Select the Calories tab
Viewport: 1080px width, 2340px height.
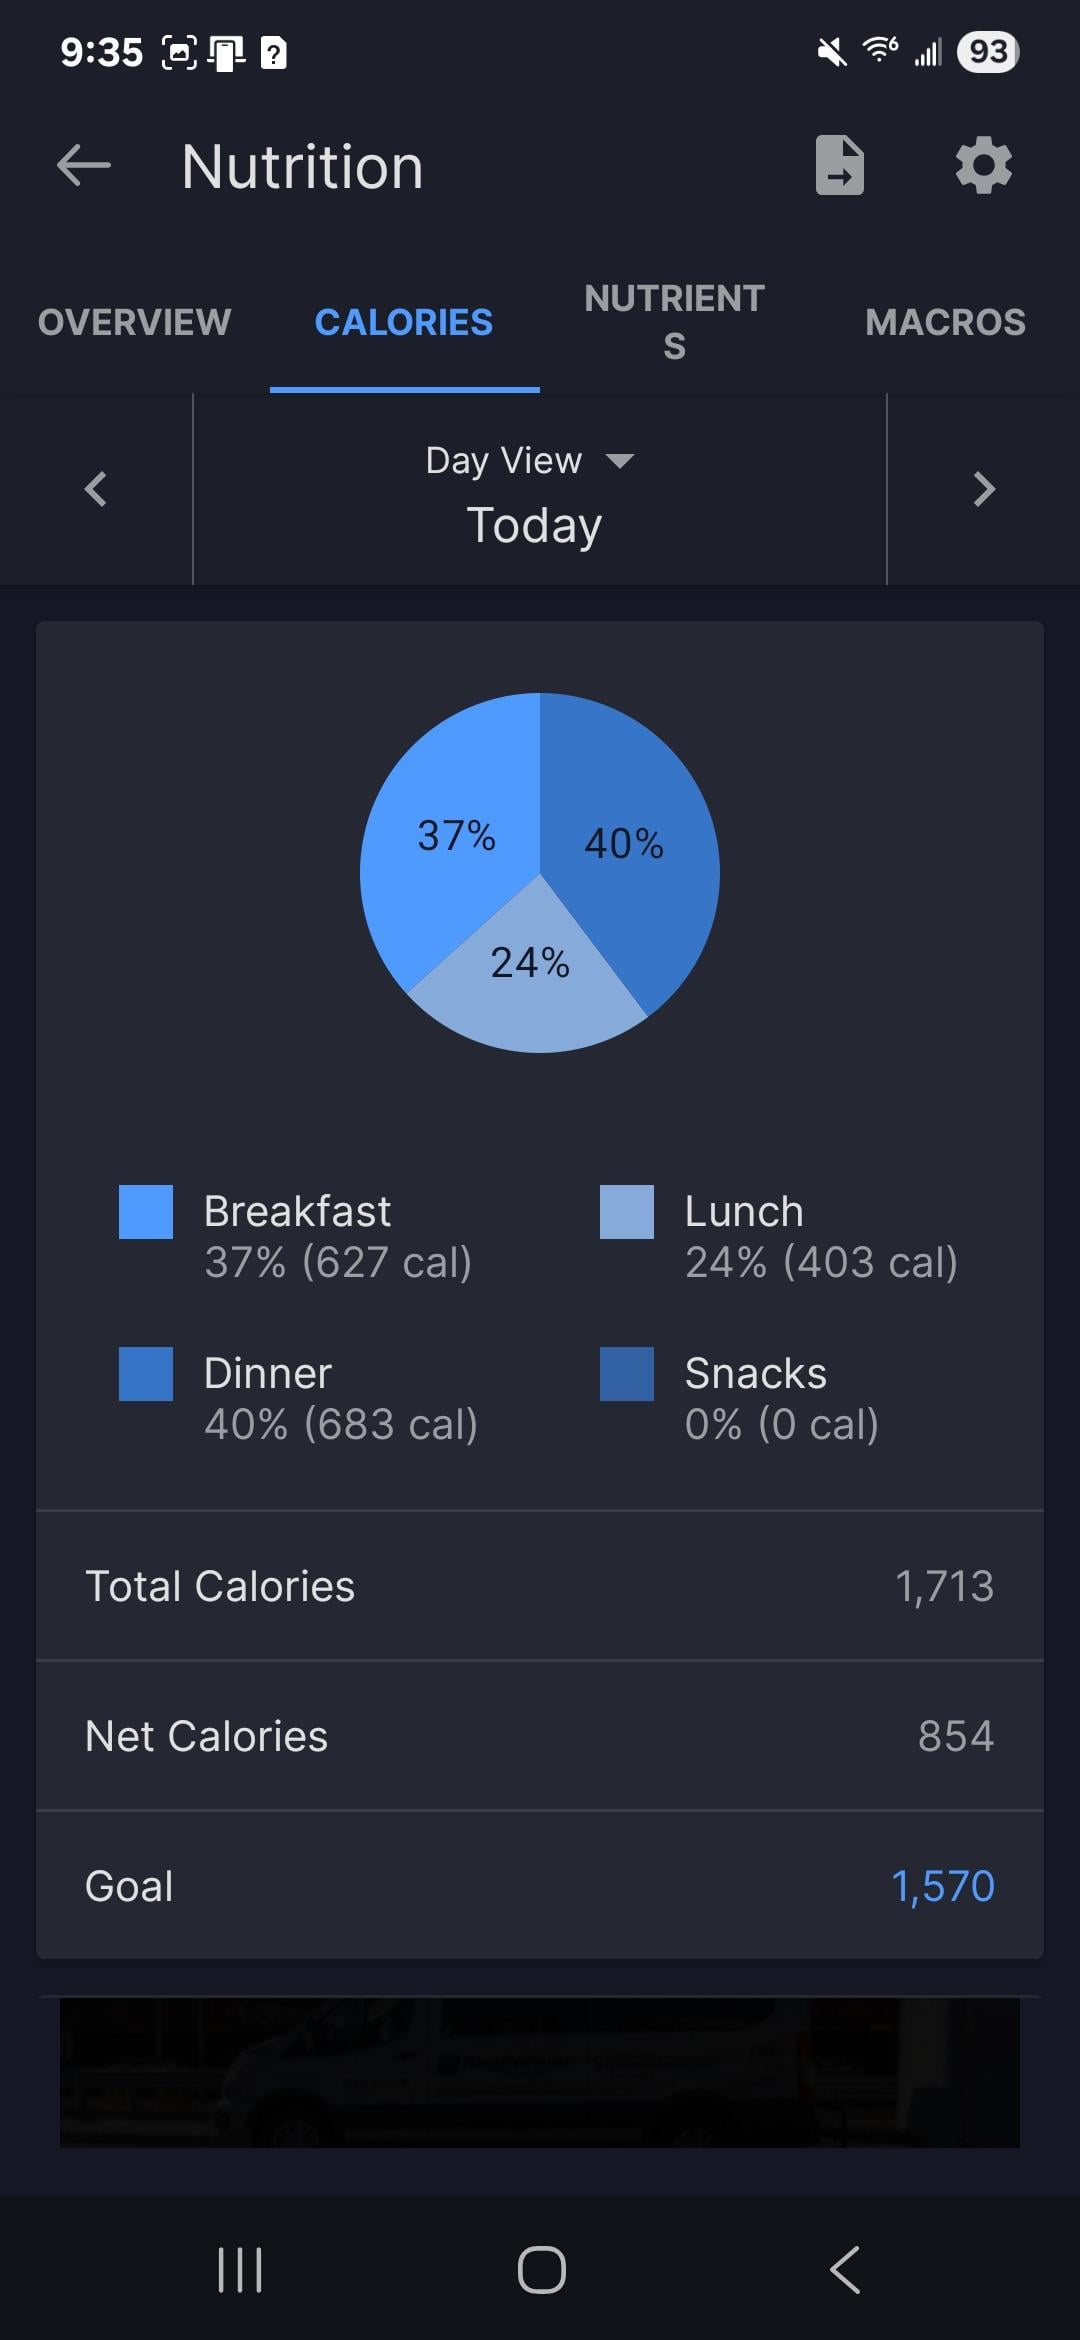tap(404, 322)
